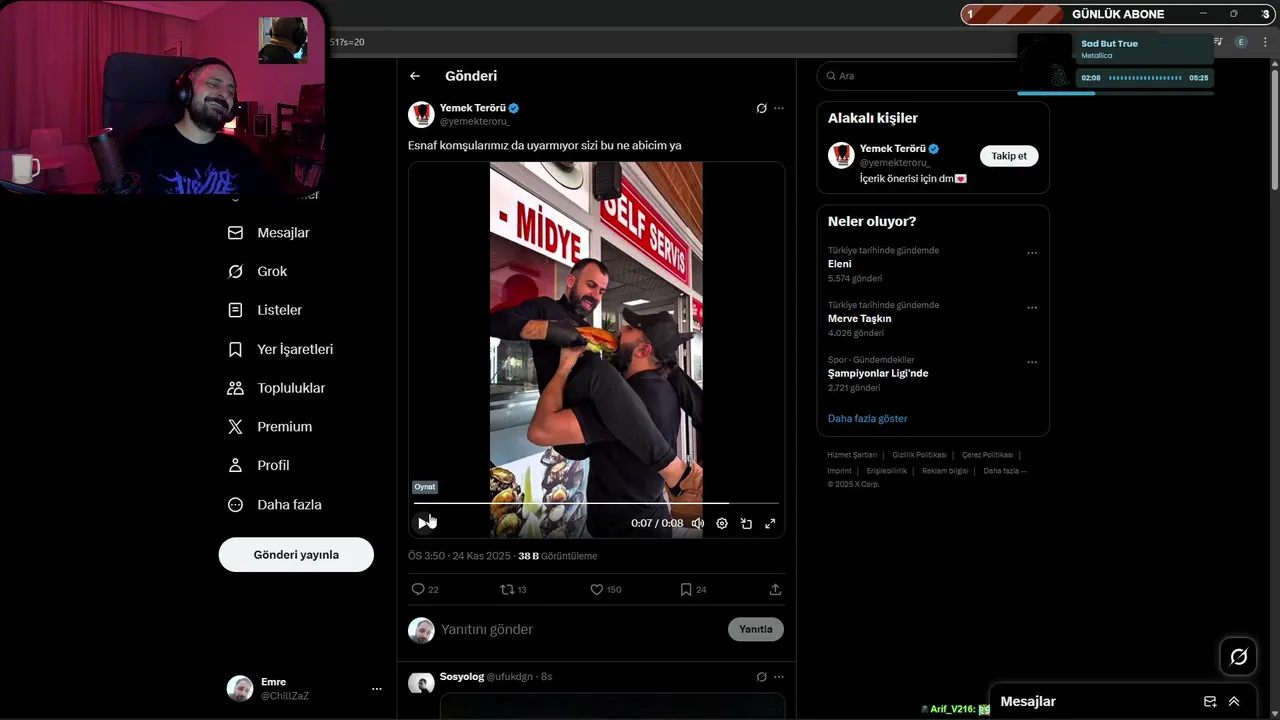Click the Yemek Terörü avatar on the post
Viewport: 1280px width, 720px height.
coord(421,114)
